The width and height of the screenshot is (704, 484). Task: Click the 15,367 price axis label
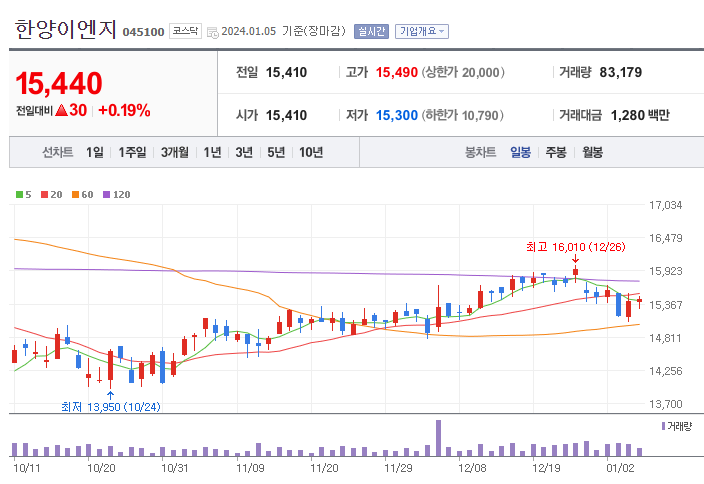point(665,305)
